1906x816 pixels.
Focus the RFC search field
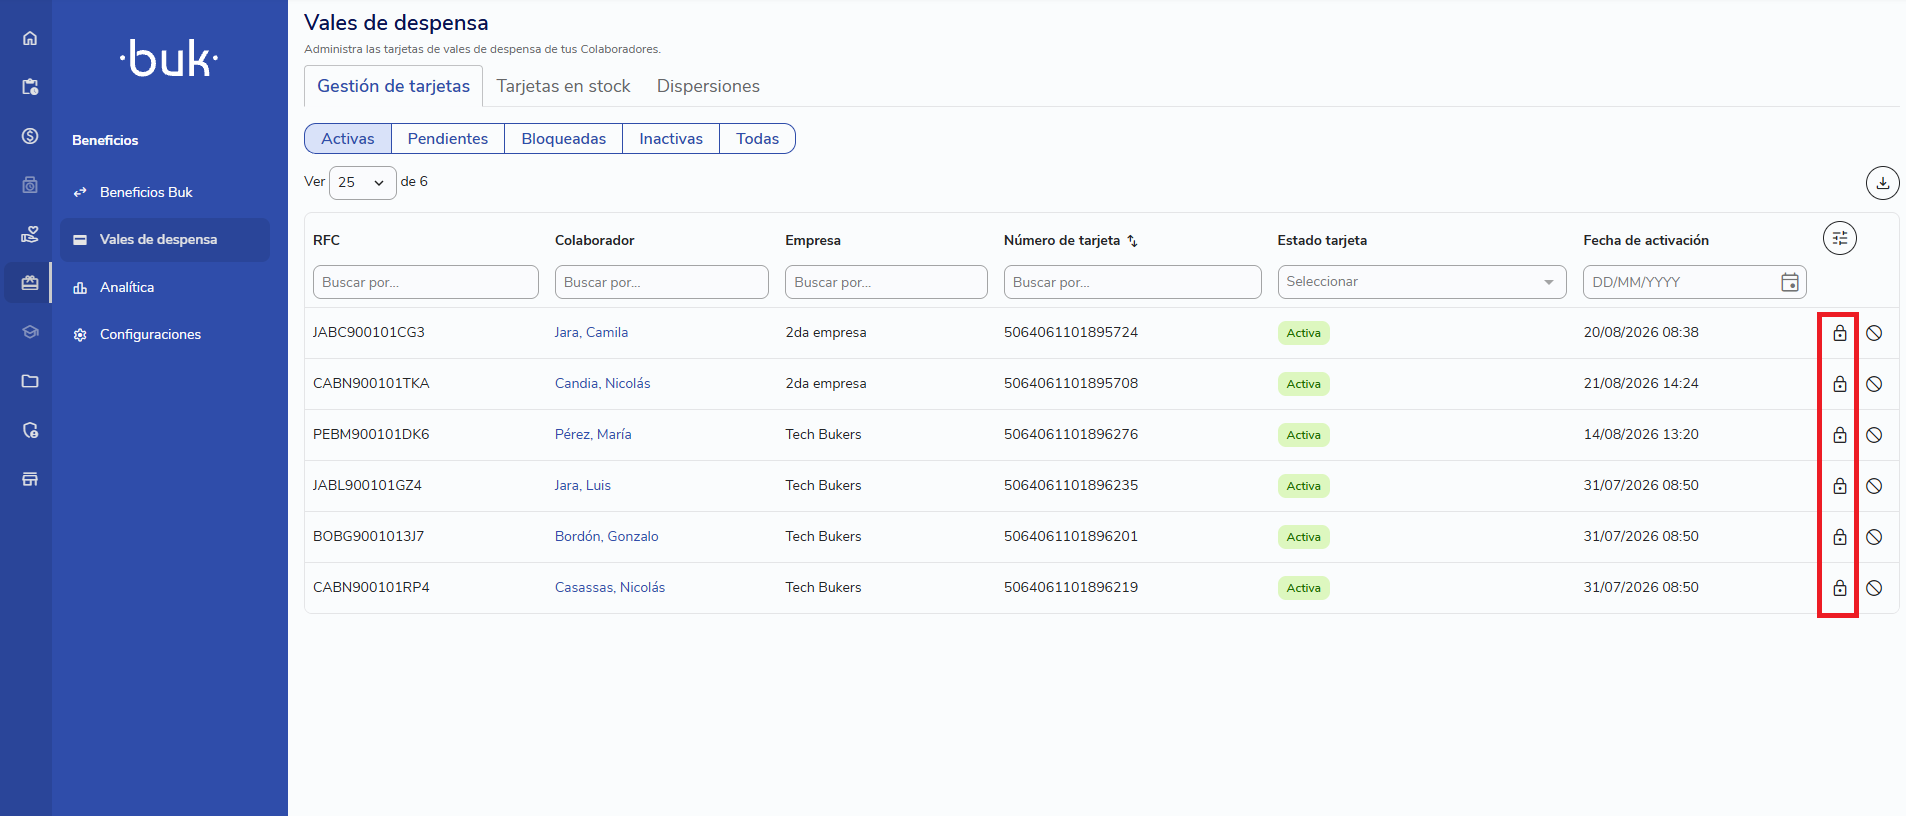point(426,282)
